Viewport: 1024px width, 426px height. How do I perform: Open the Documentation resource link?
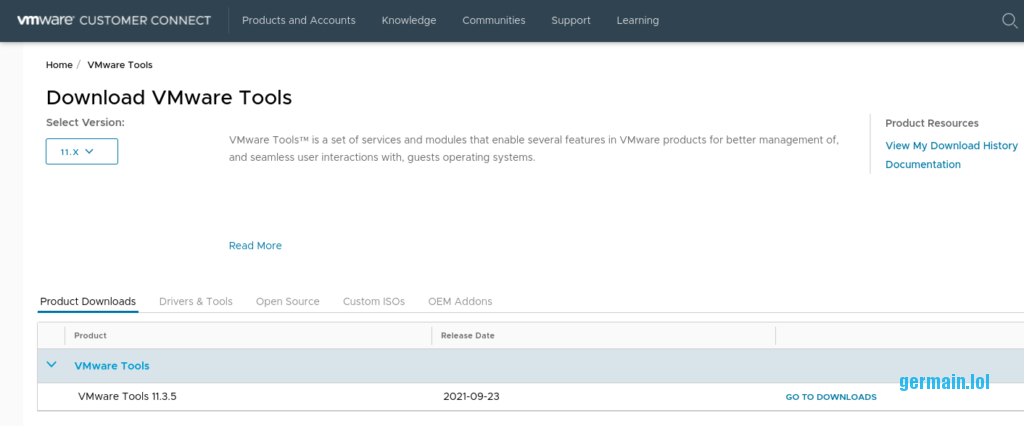click(x=923, y=165)
